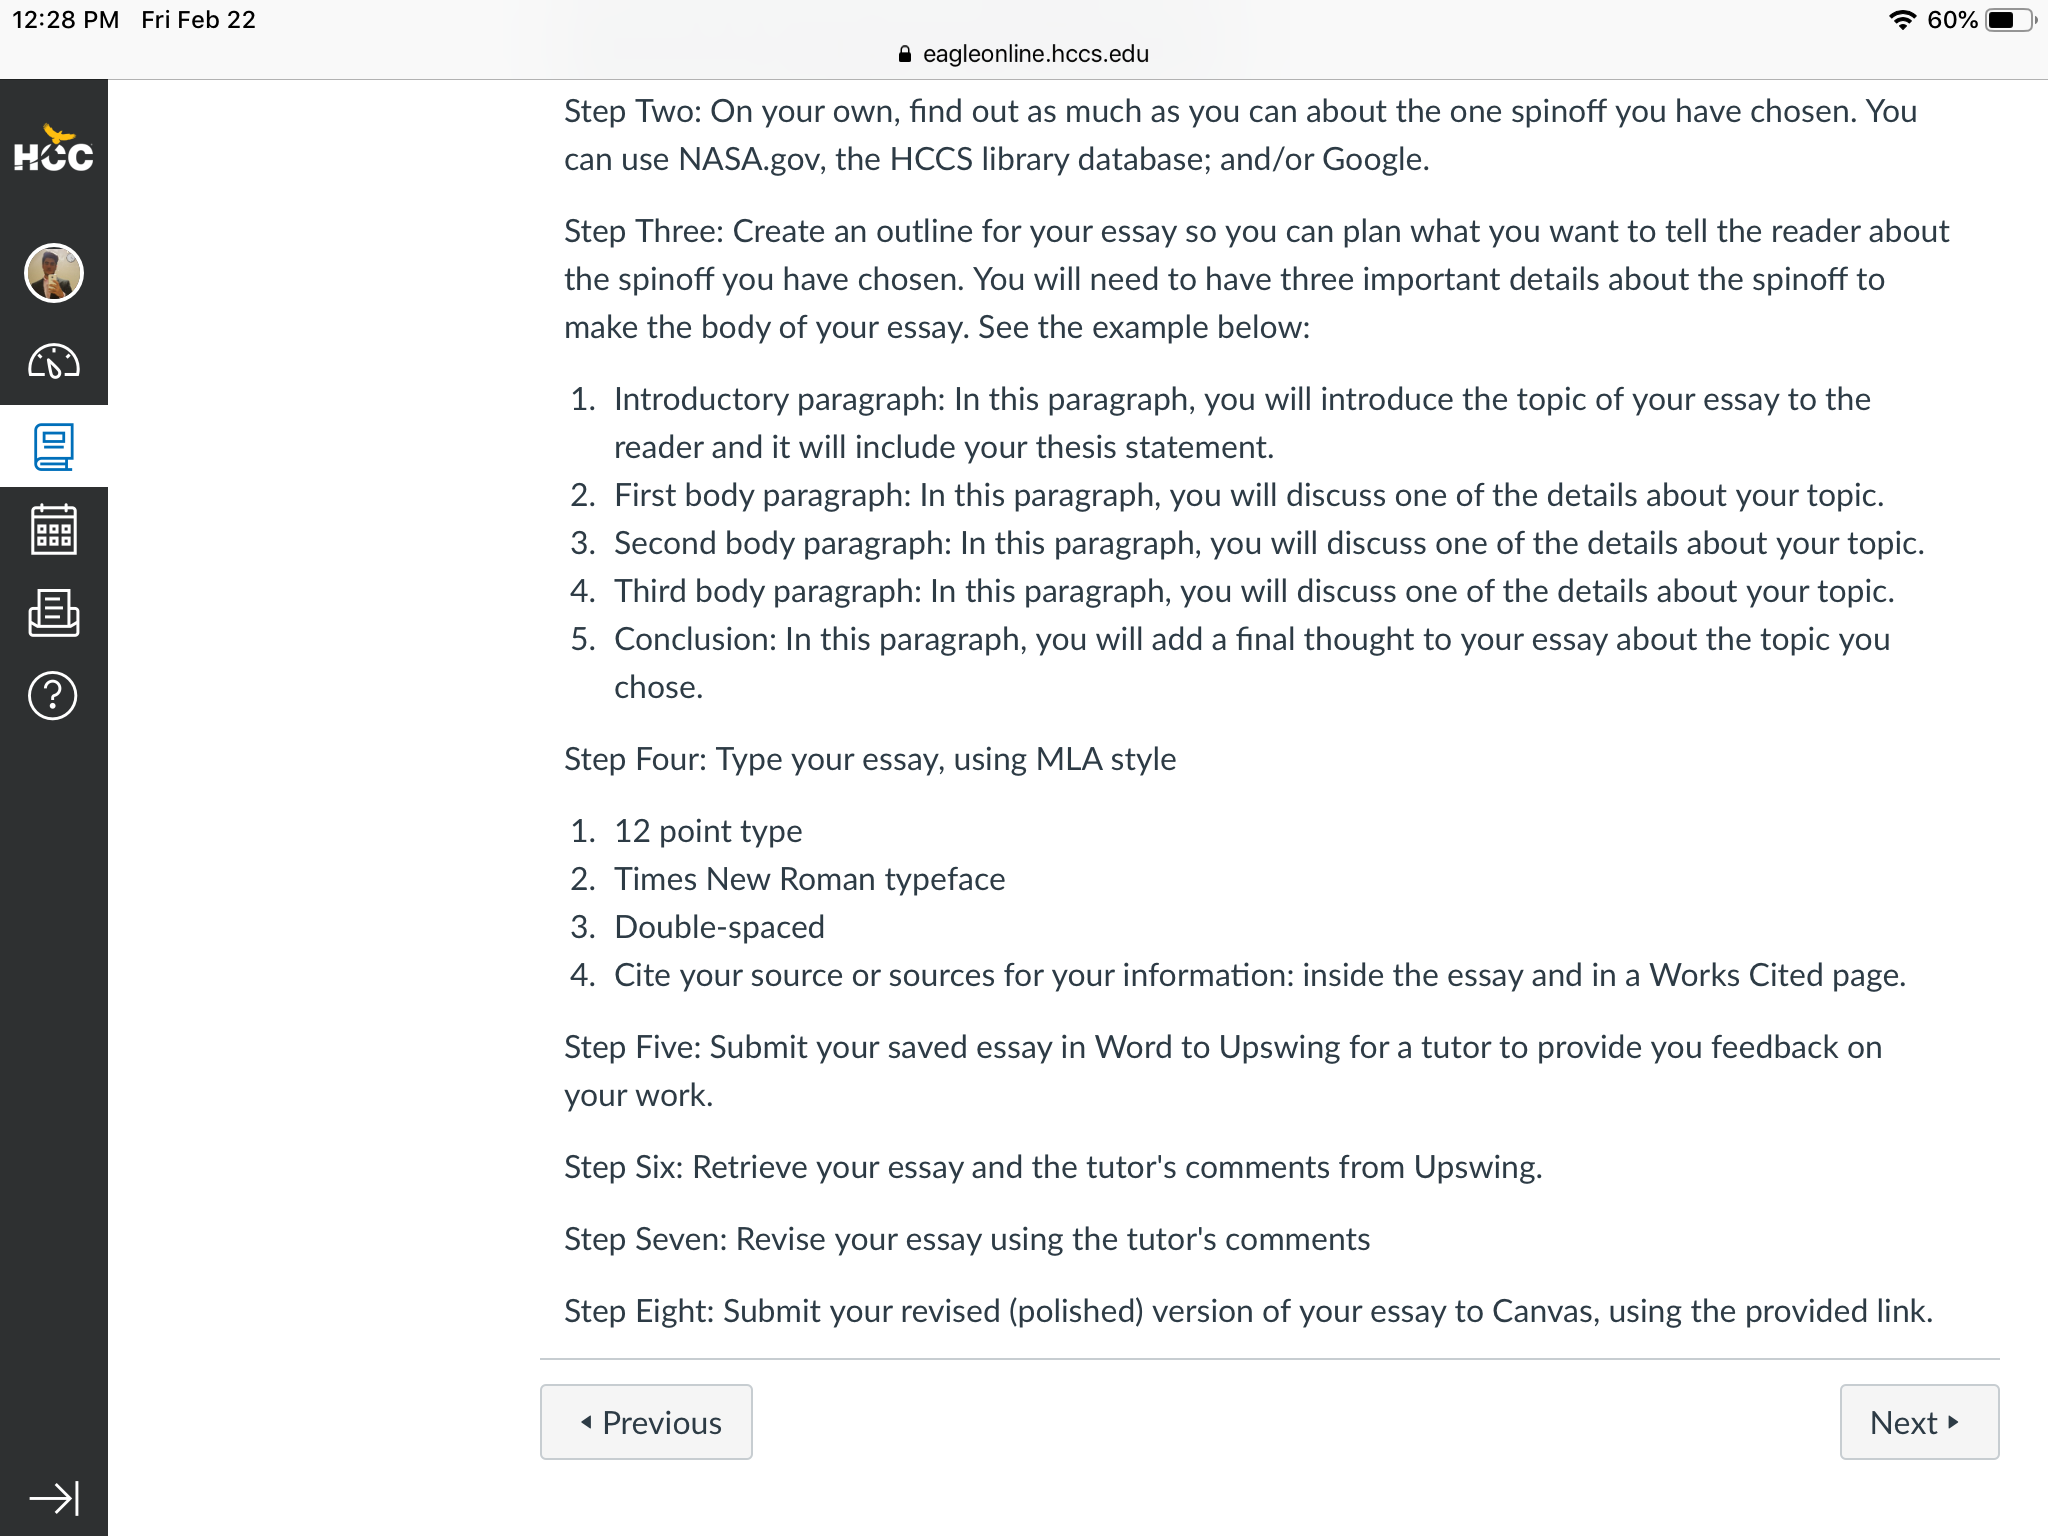
Task: Open the Account profile avatar
Action: coord(53,272)
